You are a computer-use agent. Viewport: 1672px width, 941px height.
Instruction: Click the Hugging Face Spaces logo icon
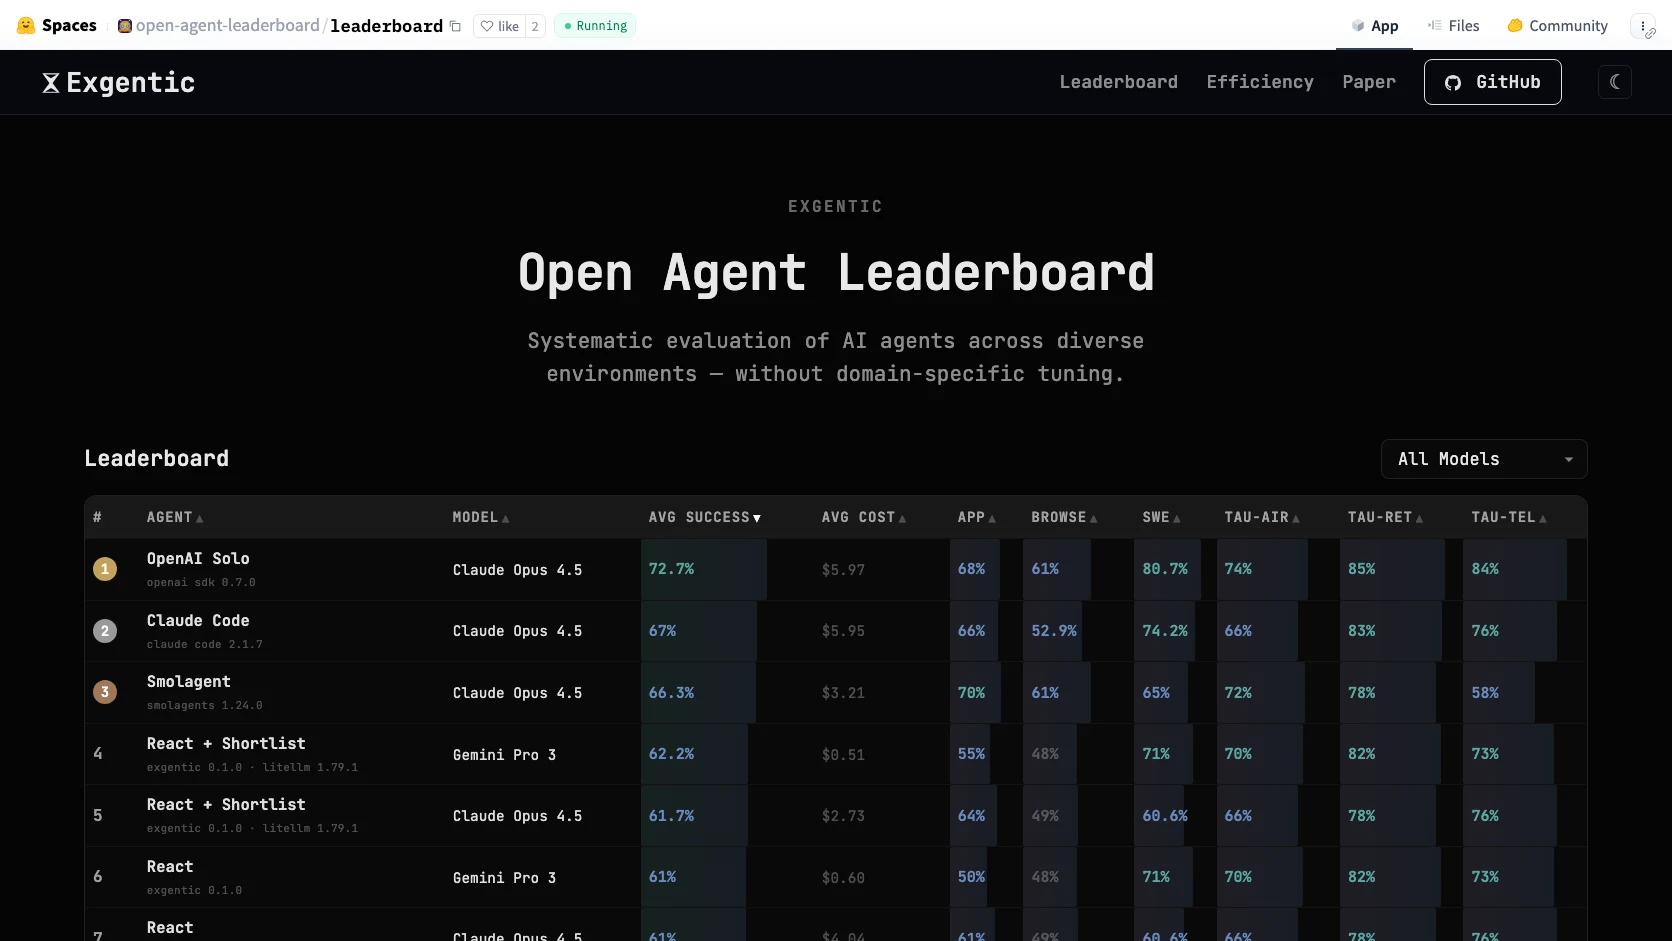click(x=26, y=25)
